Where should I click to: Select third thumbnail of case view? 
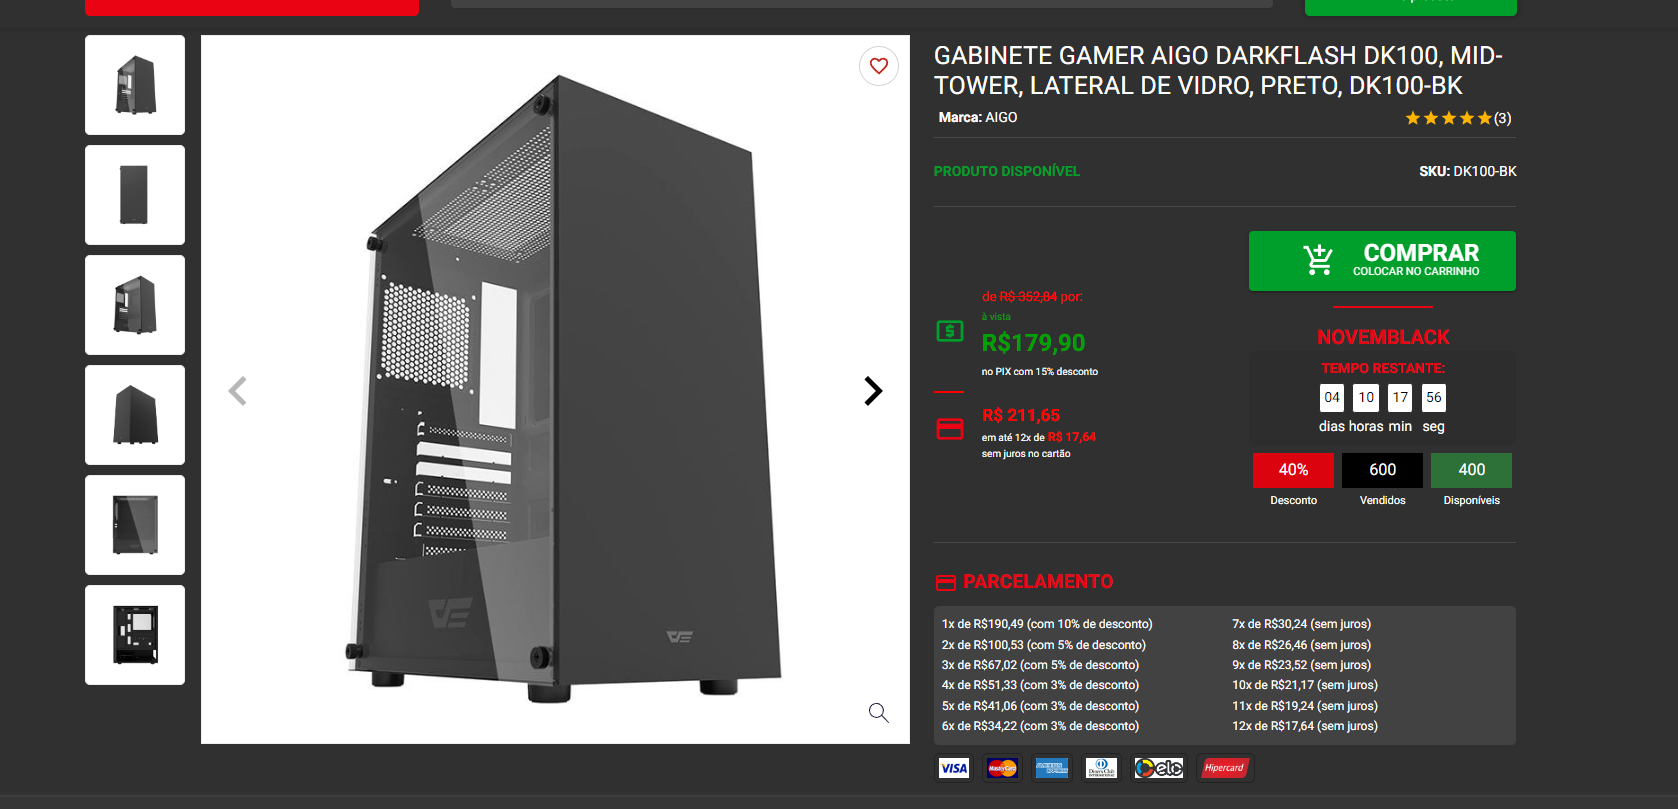tap(135, 305)
